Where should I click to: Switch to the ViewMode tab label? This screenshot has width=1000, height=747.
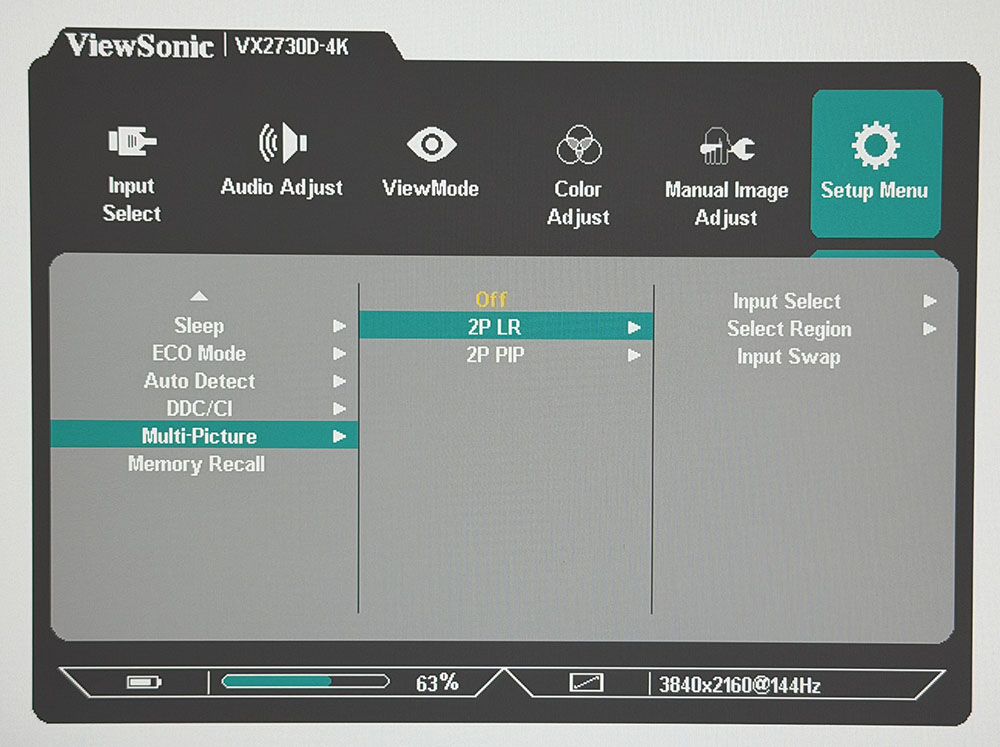430,188
